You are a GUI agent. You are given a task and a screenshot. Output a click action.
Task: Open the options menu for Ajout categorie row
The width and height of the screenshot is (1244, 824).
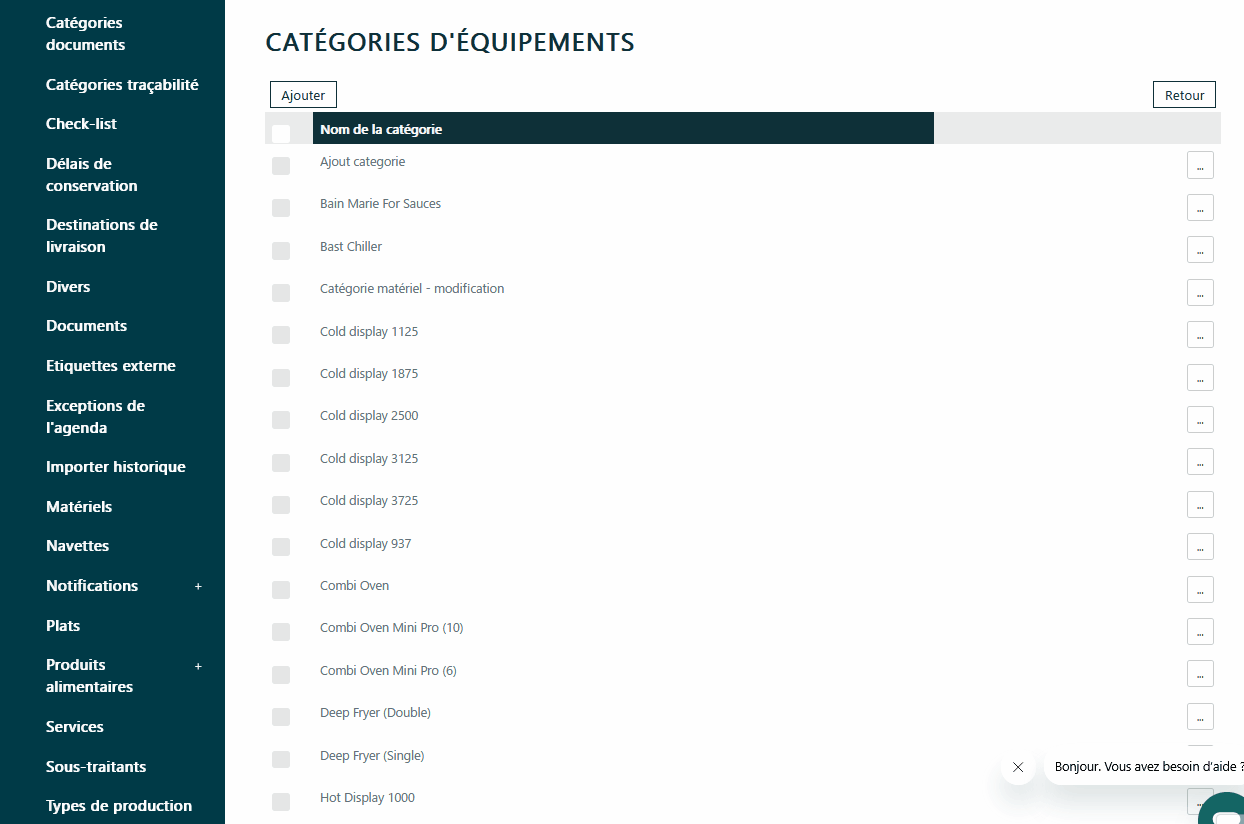pos(1199,165)
